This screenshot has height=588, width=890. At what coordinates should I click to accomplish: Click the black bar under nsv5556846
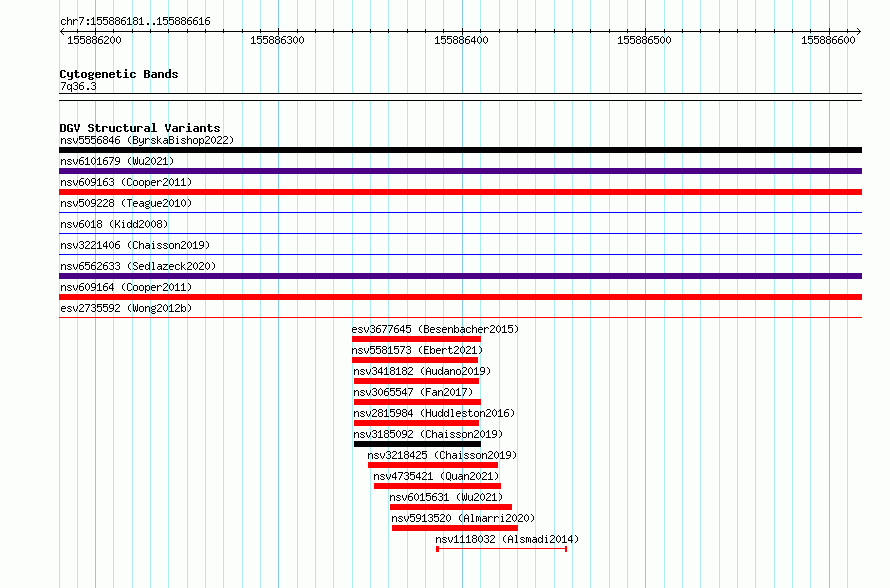(460, 150)
